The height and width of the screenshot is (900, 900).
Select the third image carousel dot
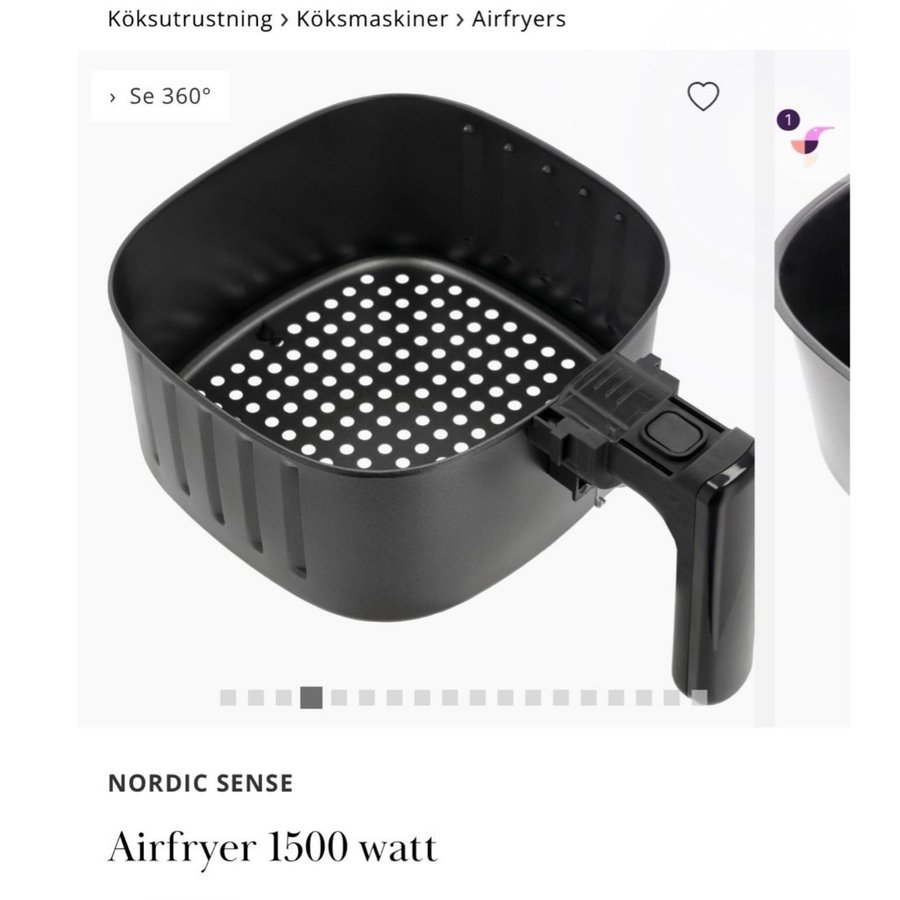pyautogui.click(x=284, y=698)
